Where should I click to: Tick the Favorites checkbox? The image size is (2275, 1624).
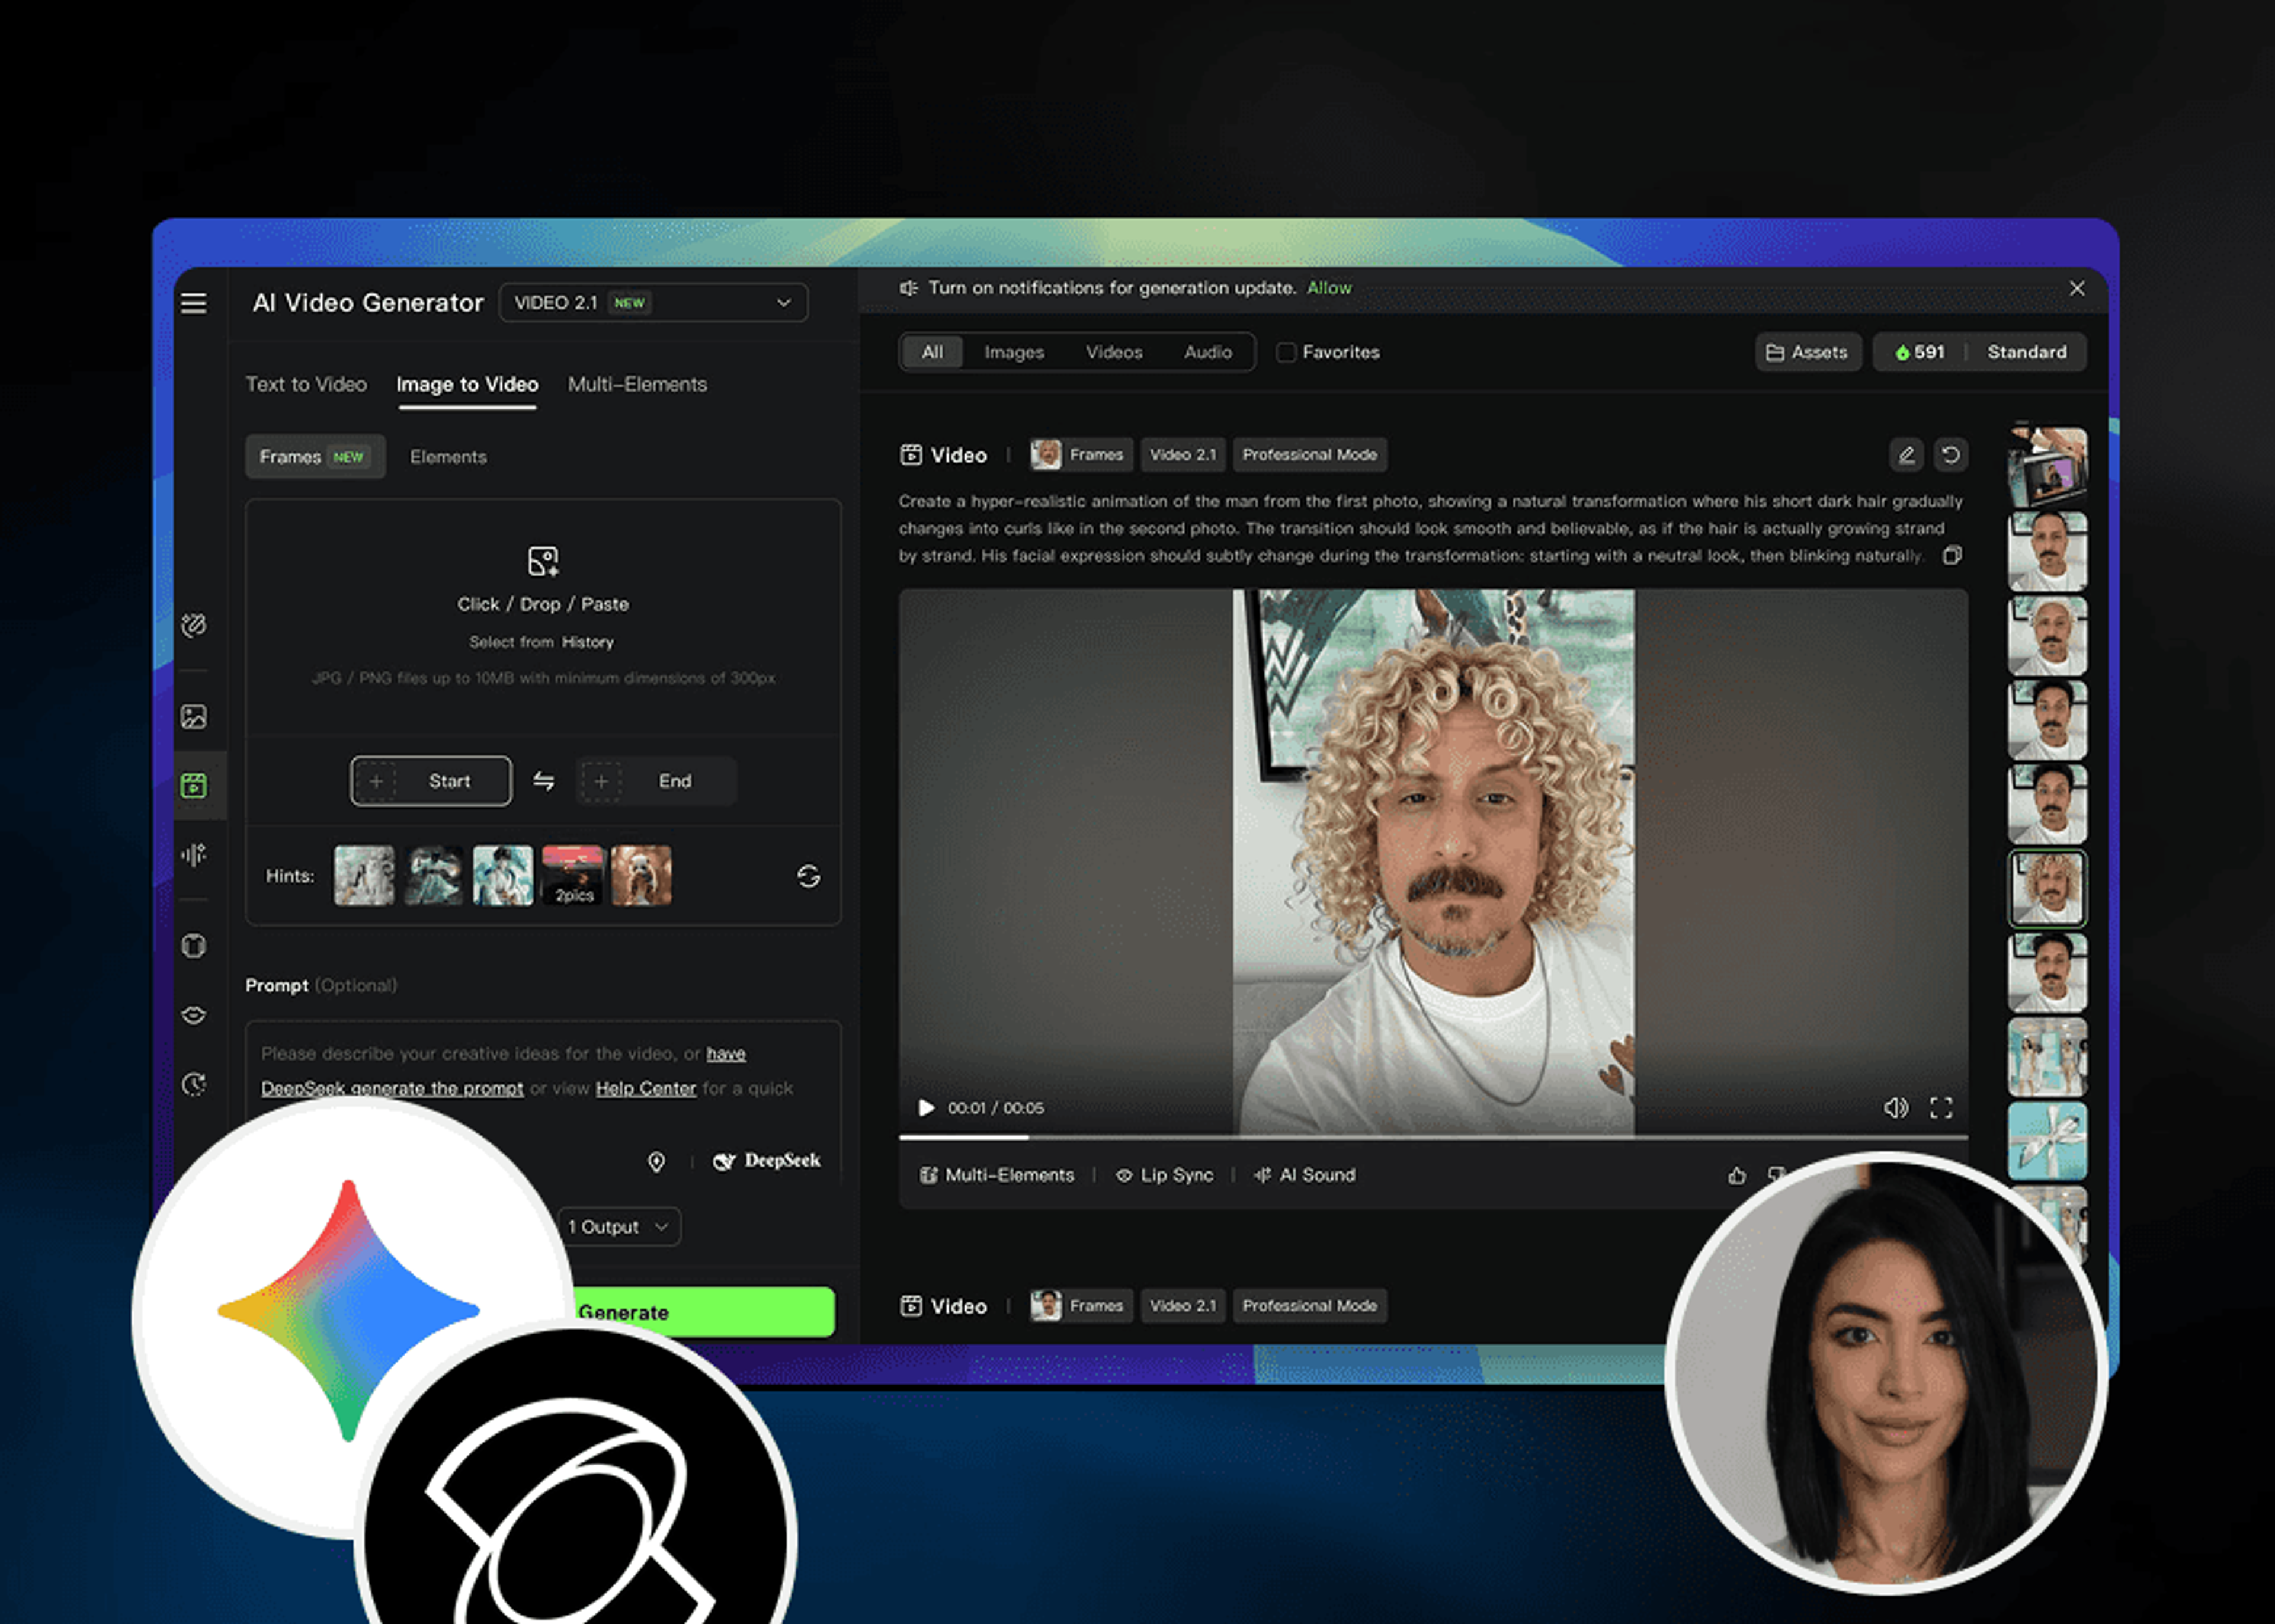click(1286, 352)
